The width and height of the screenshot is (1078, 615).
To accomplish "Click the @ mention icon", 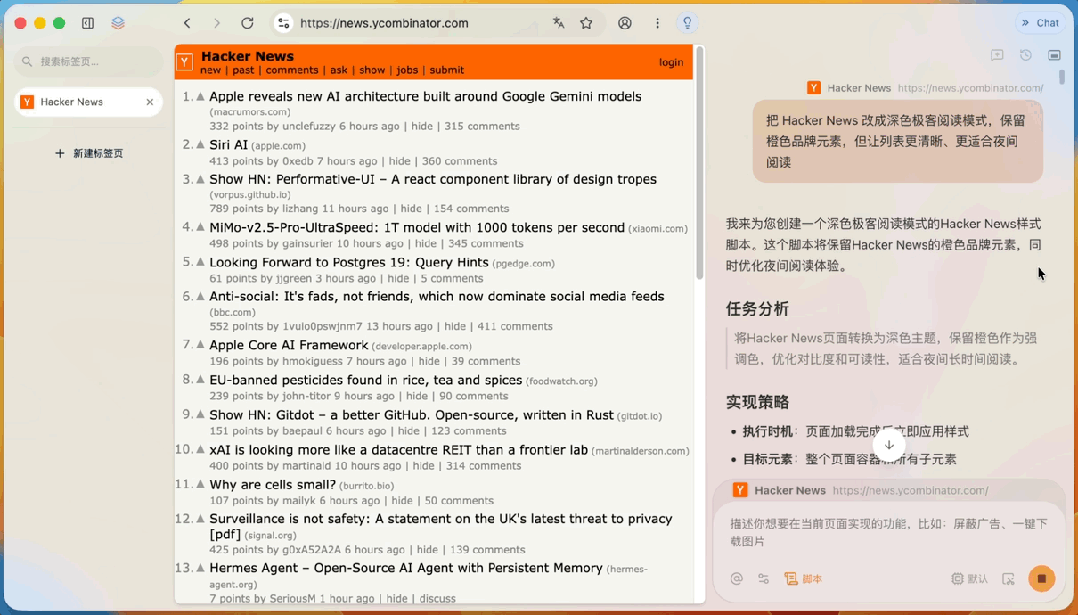I will 736,579.
